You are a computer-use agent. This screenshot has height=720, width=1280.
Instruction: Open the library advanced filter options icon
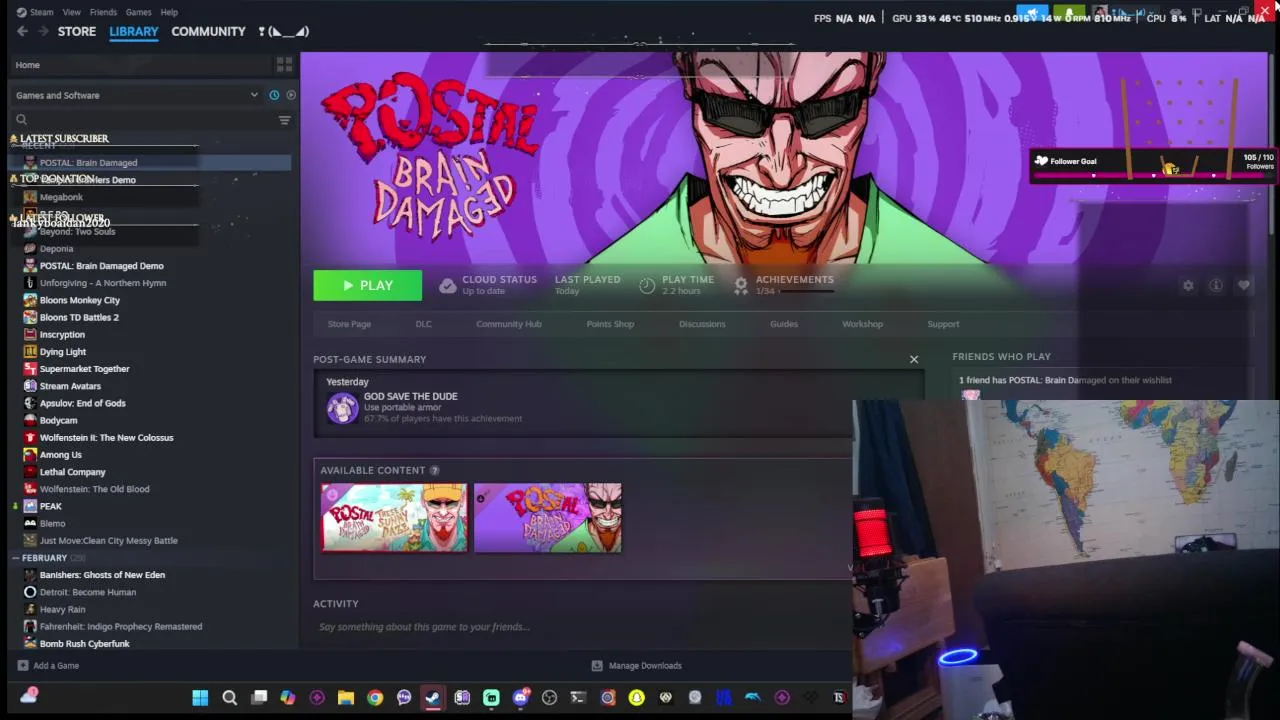pos(285,120)
